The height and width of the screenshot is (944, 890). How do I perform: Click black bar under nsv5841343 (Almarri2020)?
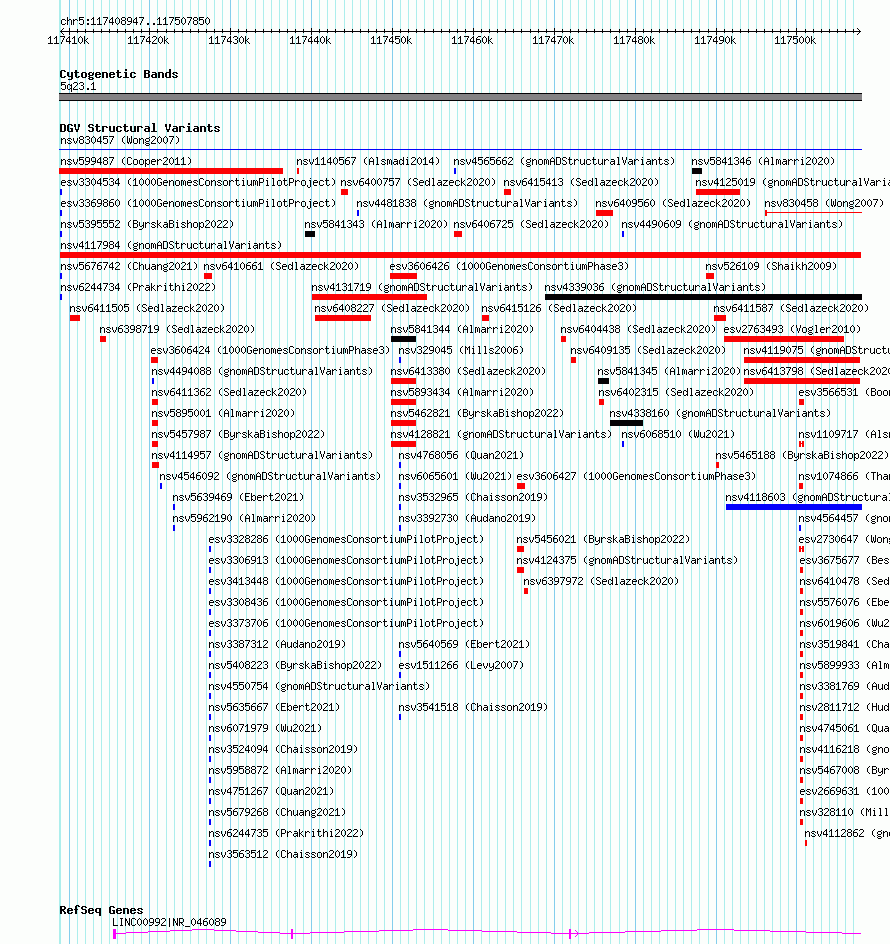point(310,234)
